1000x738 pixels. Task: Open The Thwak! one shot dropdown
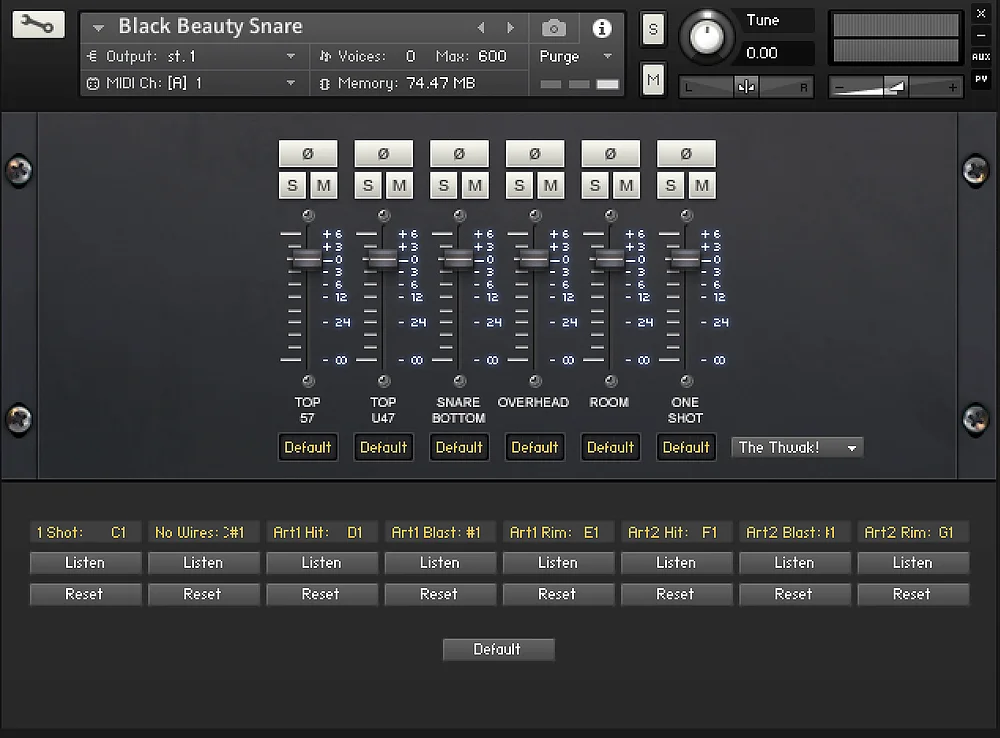point(797,448)
